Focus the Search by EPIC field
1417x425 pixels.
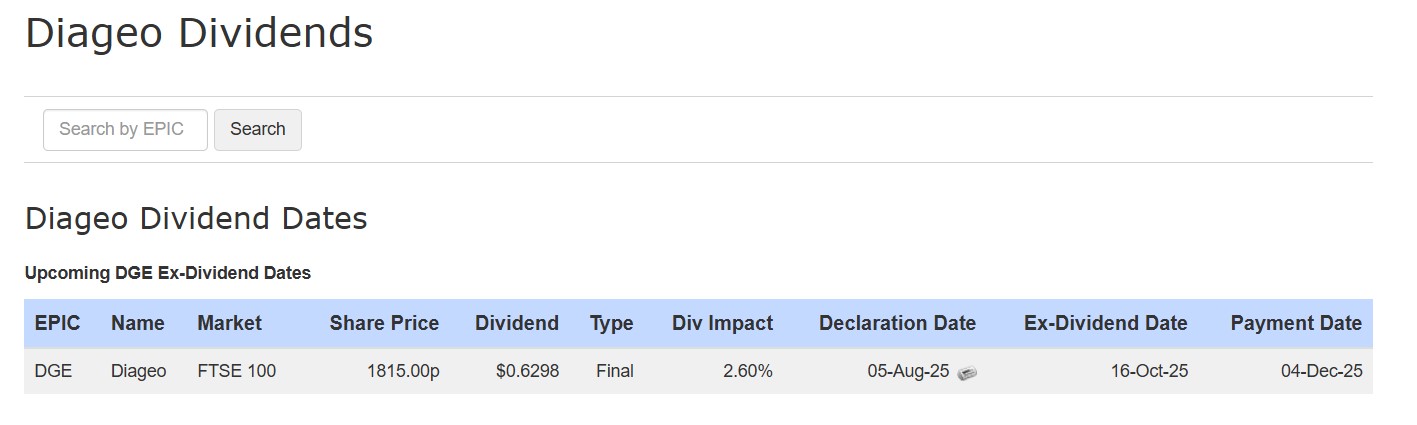pyautogui.click(x=125, y=130)
